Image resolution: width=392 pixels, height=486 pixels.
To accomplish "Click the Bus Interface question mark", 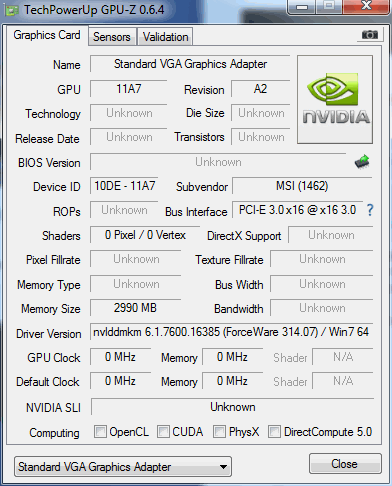I will click(370, 210).
